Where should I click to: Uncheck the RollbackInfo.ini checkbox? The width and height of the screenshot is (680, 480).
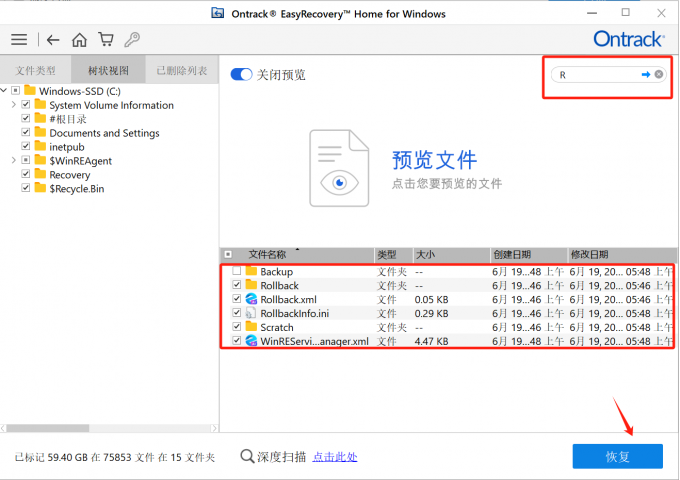tap(237, 313)
